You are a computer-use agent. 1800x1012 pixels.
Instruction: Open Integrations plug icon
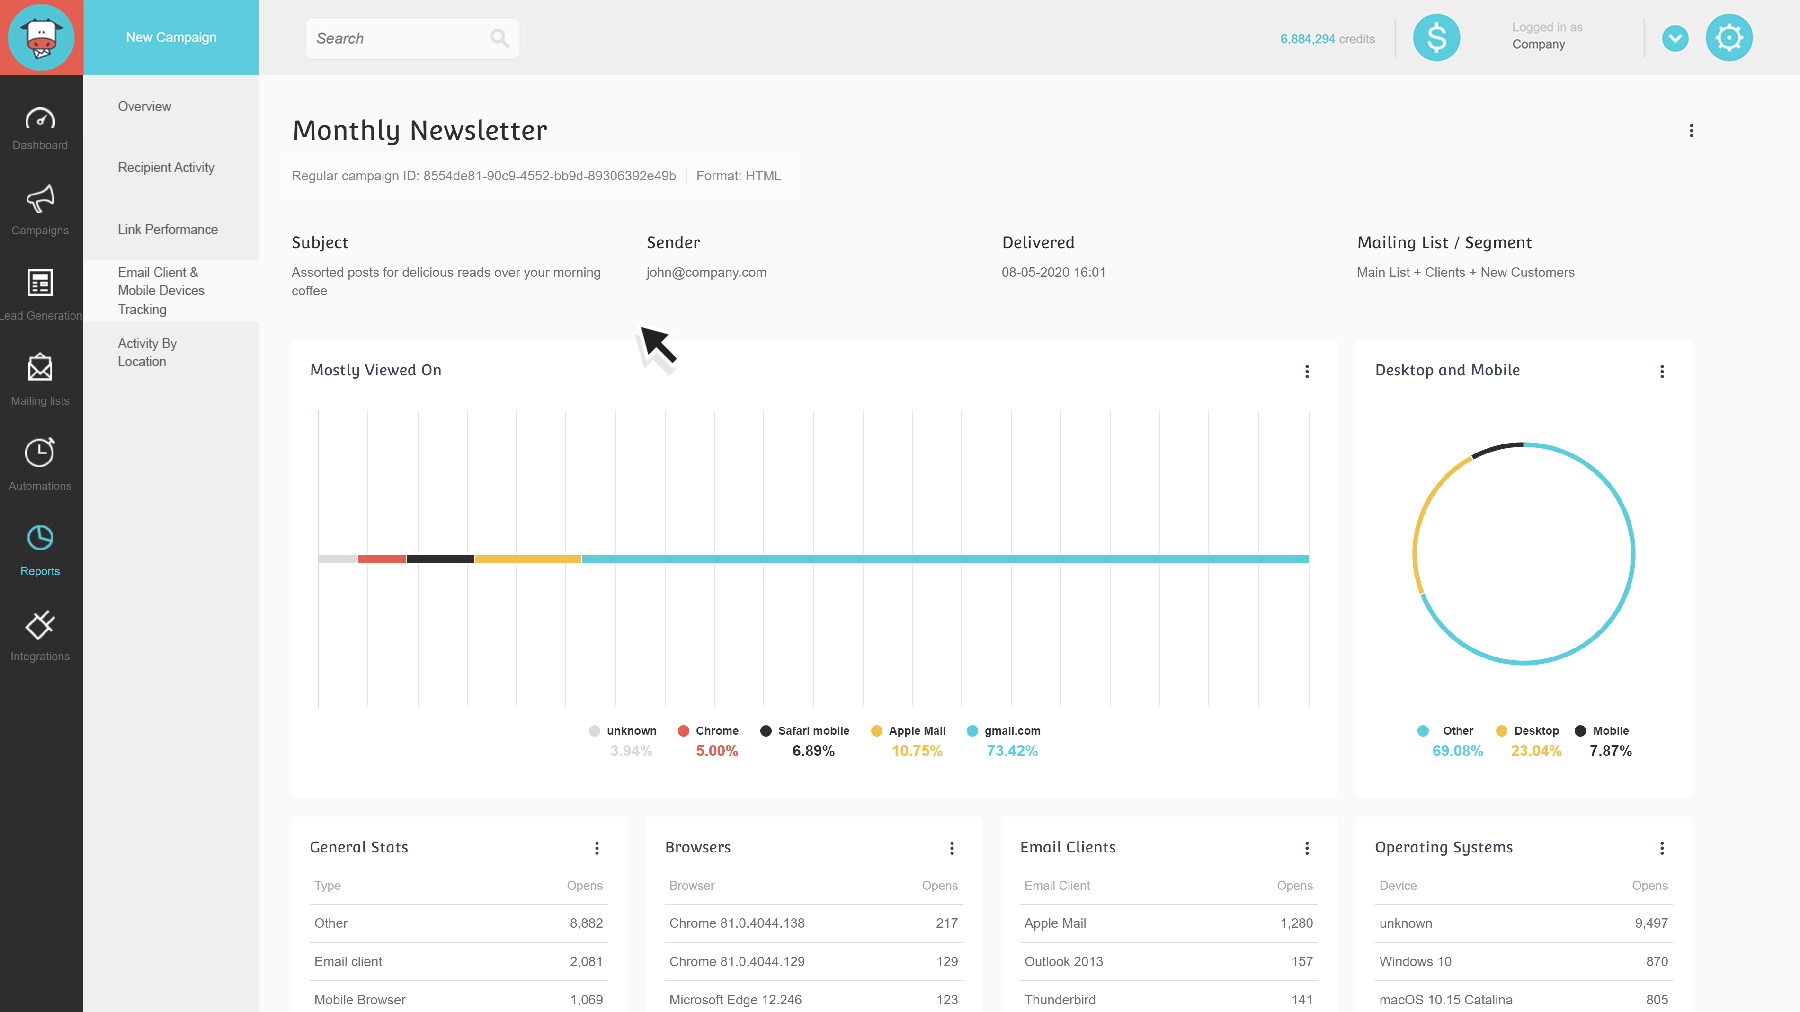tap(40, 625)
